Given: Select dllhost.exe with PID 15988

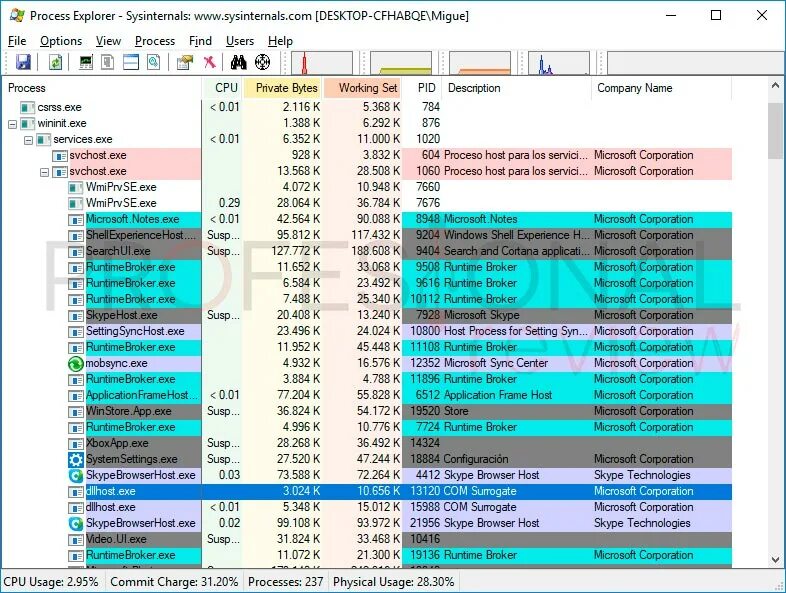Looking at the screenshot, I should point(367,507).
